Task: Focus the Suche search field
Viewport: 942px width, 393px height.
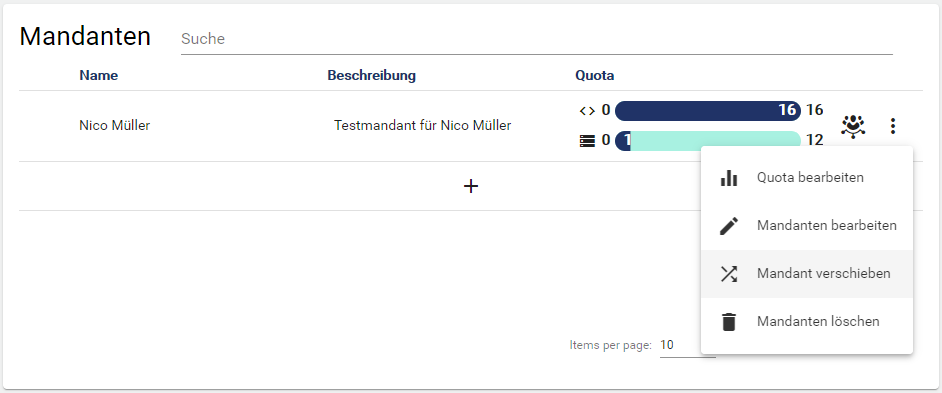Action: (x=536, y=39)
